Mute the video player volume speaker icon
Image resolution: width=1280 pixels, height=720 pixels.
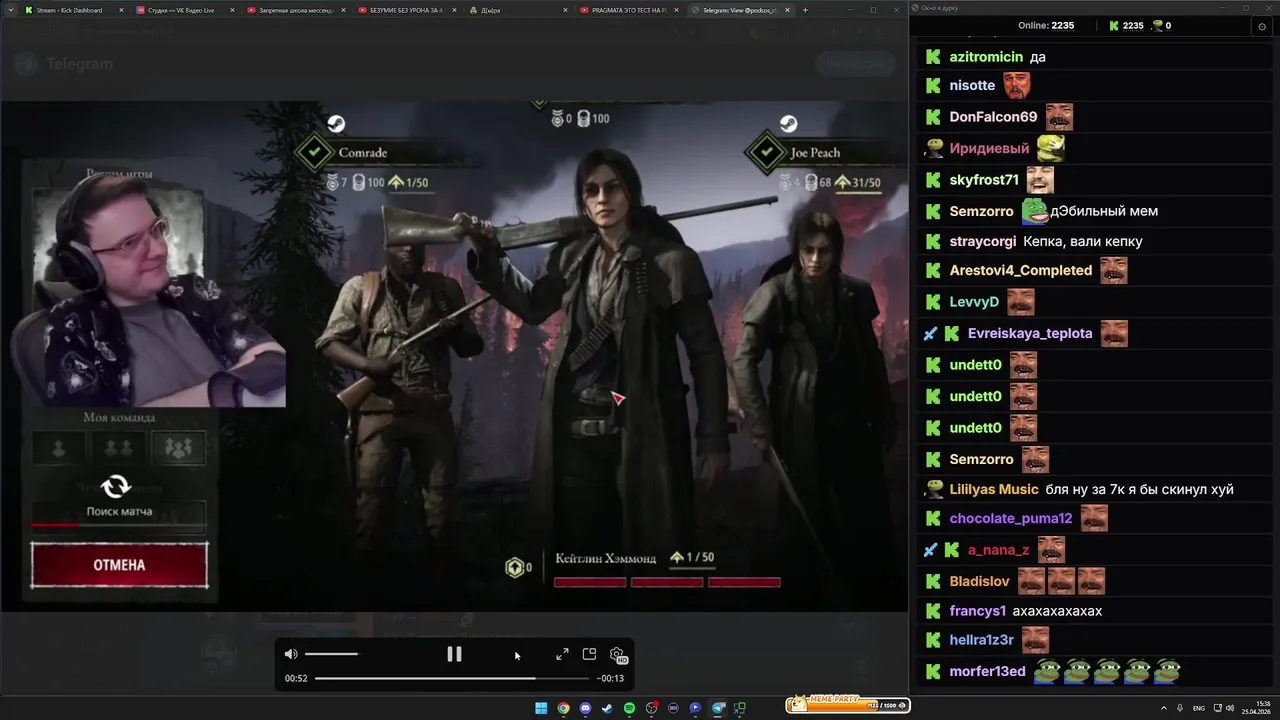coord(291,654)
